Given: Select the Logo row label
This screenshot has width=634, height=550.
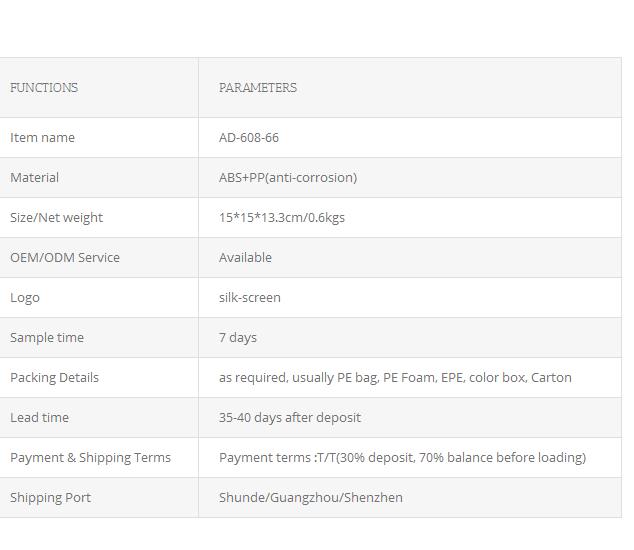Looking at the screenshot, I should [25, 298].
